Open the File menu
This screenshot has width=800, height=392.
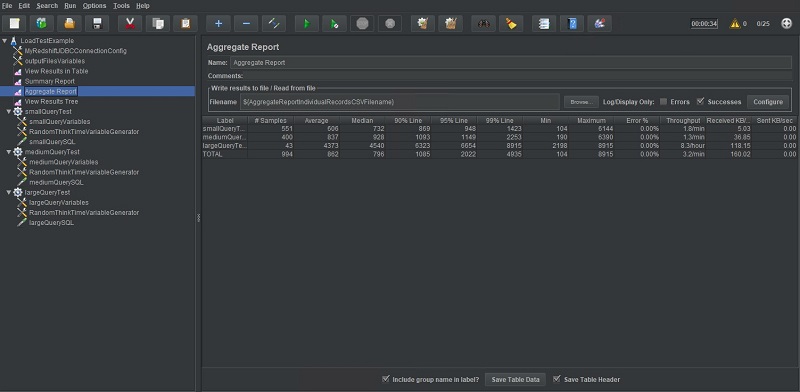(7, 6)
